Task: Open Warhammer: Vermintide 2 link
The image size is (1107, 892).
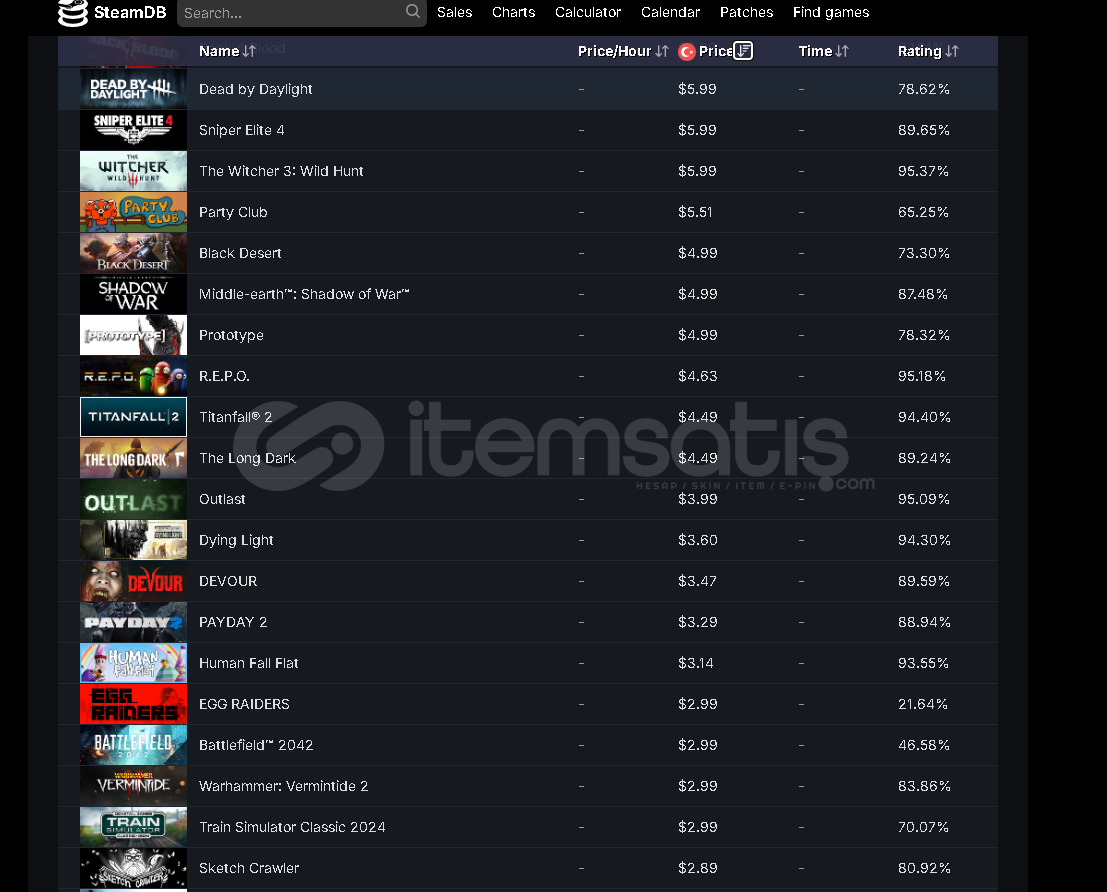Action: [x=283, y=785]
